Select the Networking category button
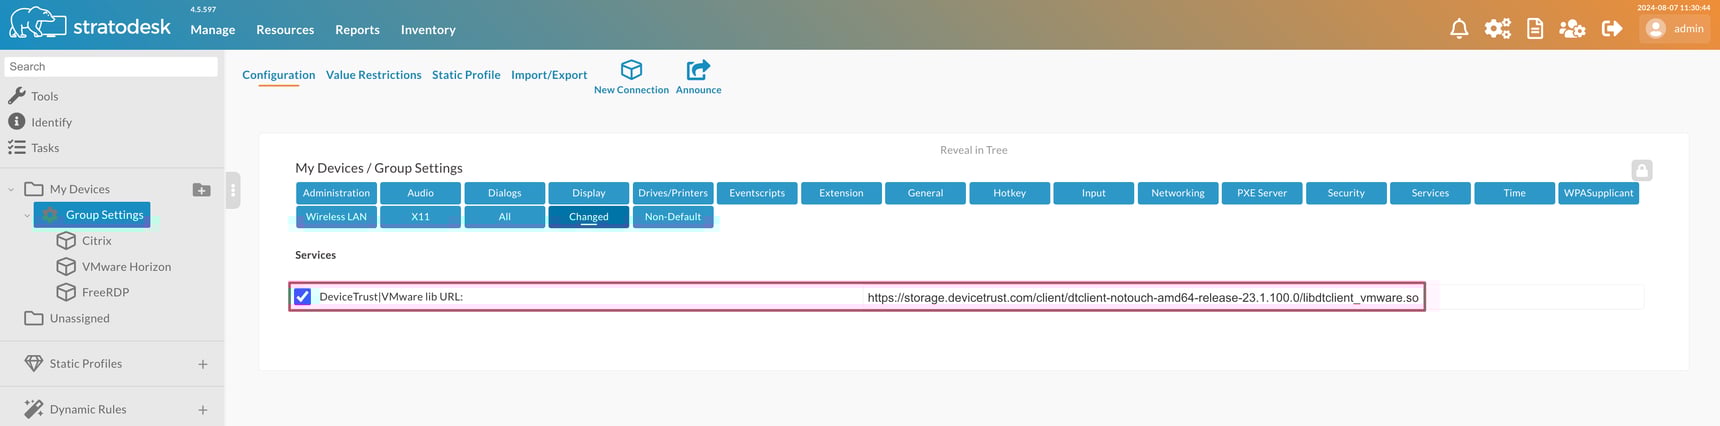Image resolution: width=1720 pixels, height=426 pixels. [x=1177, y=193]
